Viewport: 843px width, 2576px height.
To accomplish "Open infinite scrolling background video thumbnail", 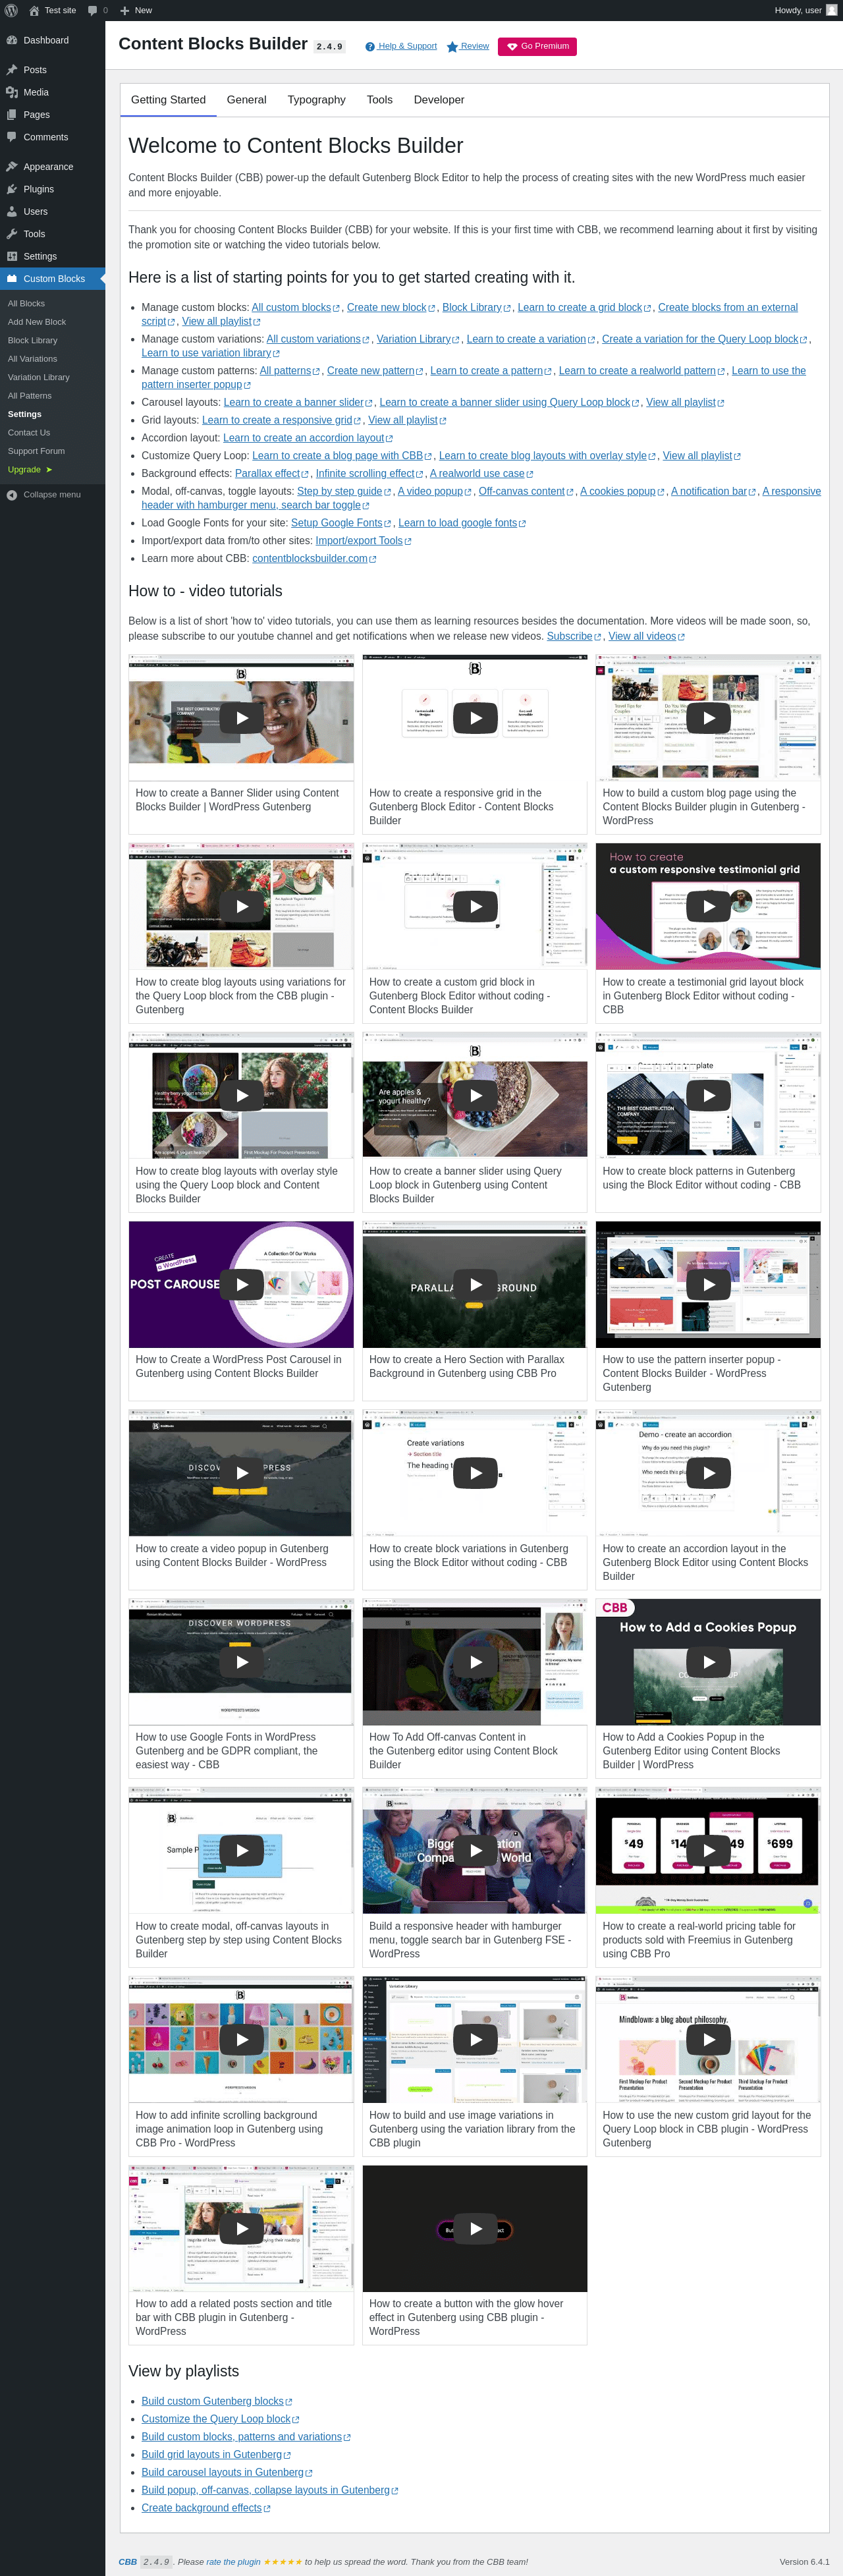I will pos(241,2039).
